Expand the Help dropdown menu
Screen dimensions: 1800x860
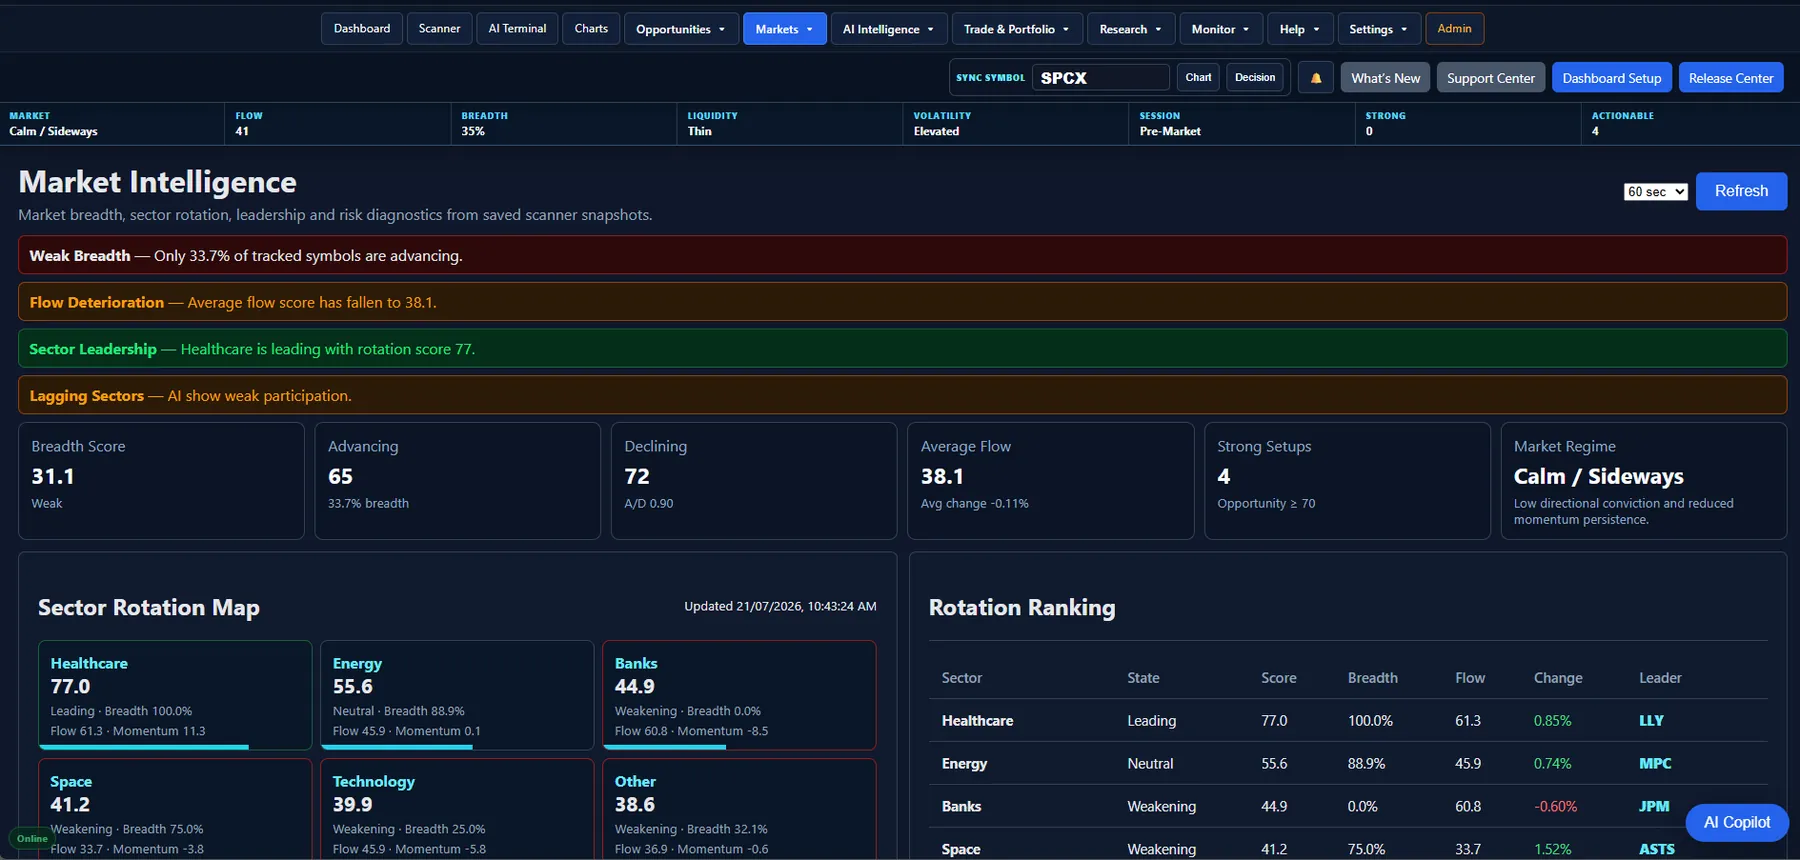pos(1299,29)
